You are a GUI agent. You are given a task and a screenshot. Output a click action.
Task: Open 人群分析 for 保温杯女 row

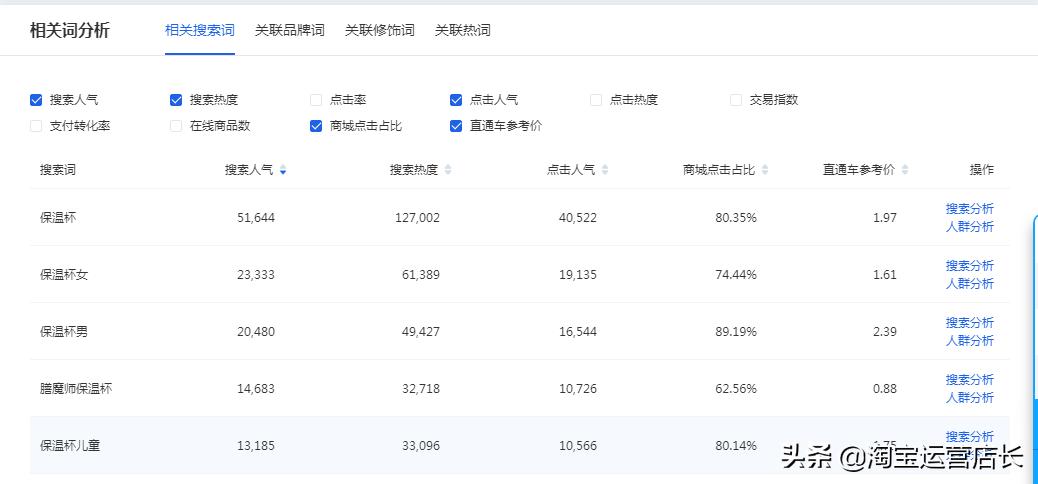click(970, 284)
